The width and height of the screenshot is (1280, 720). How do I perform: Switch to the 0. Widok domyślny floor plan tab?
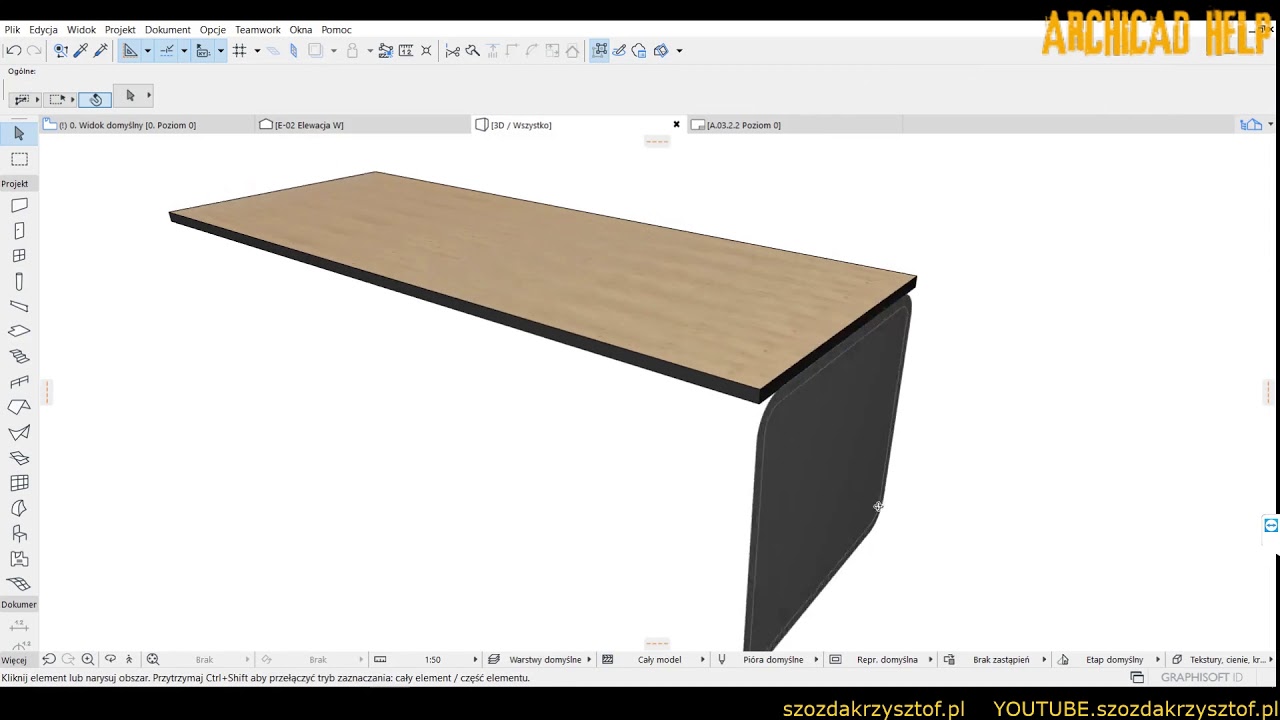pyautogui.click(x=146, y=125)
